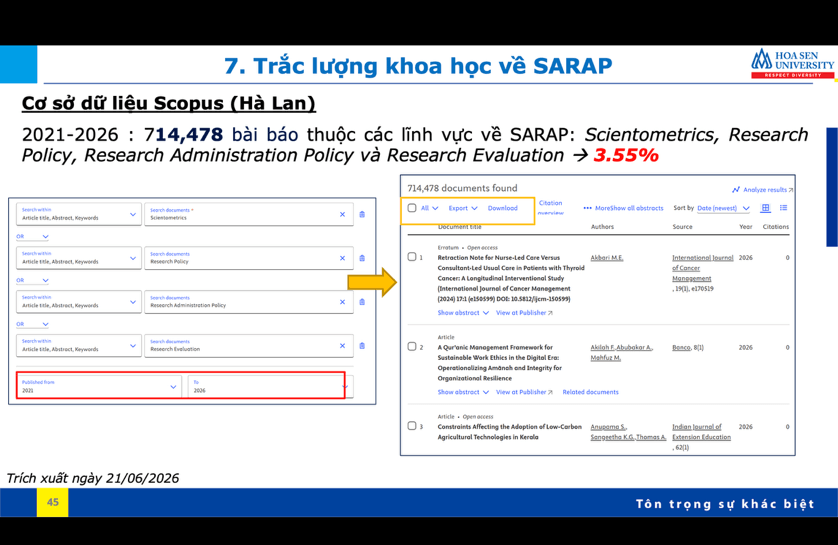
Task: Expand the All selection dropdown
Action: [x=430, y=208]
